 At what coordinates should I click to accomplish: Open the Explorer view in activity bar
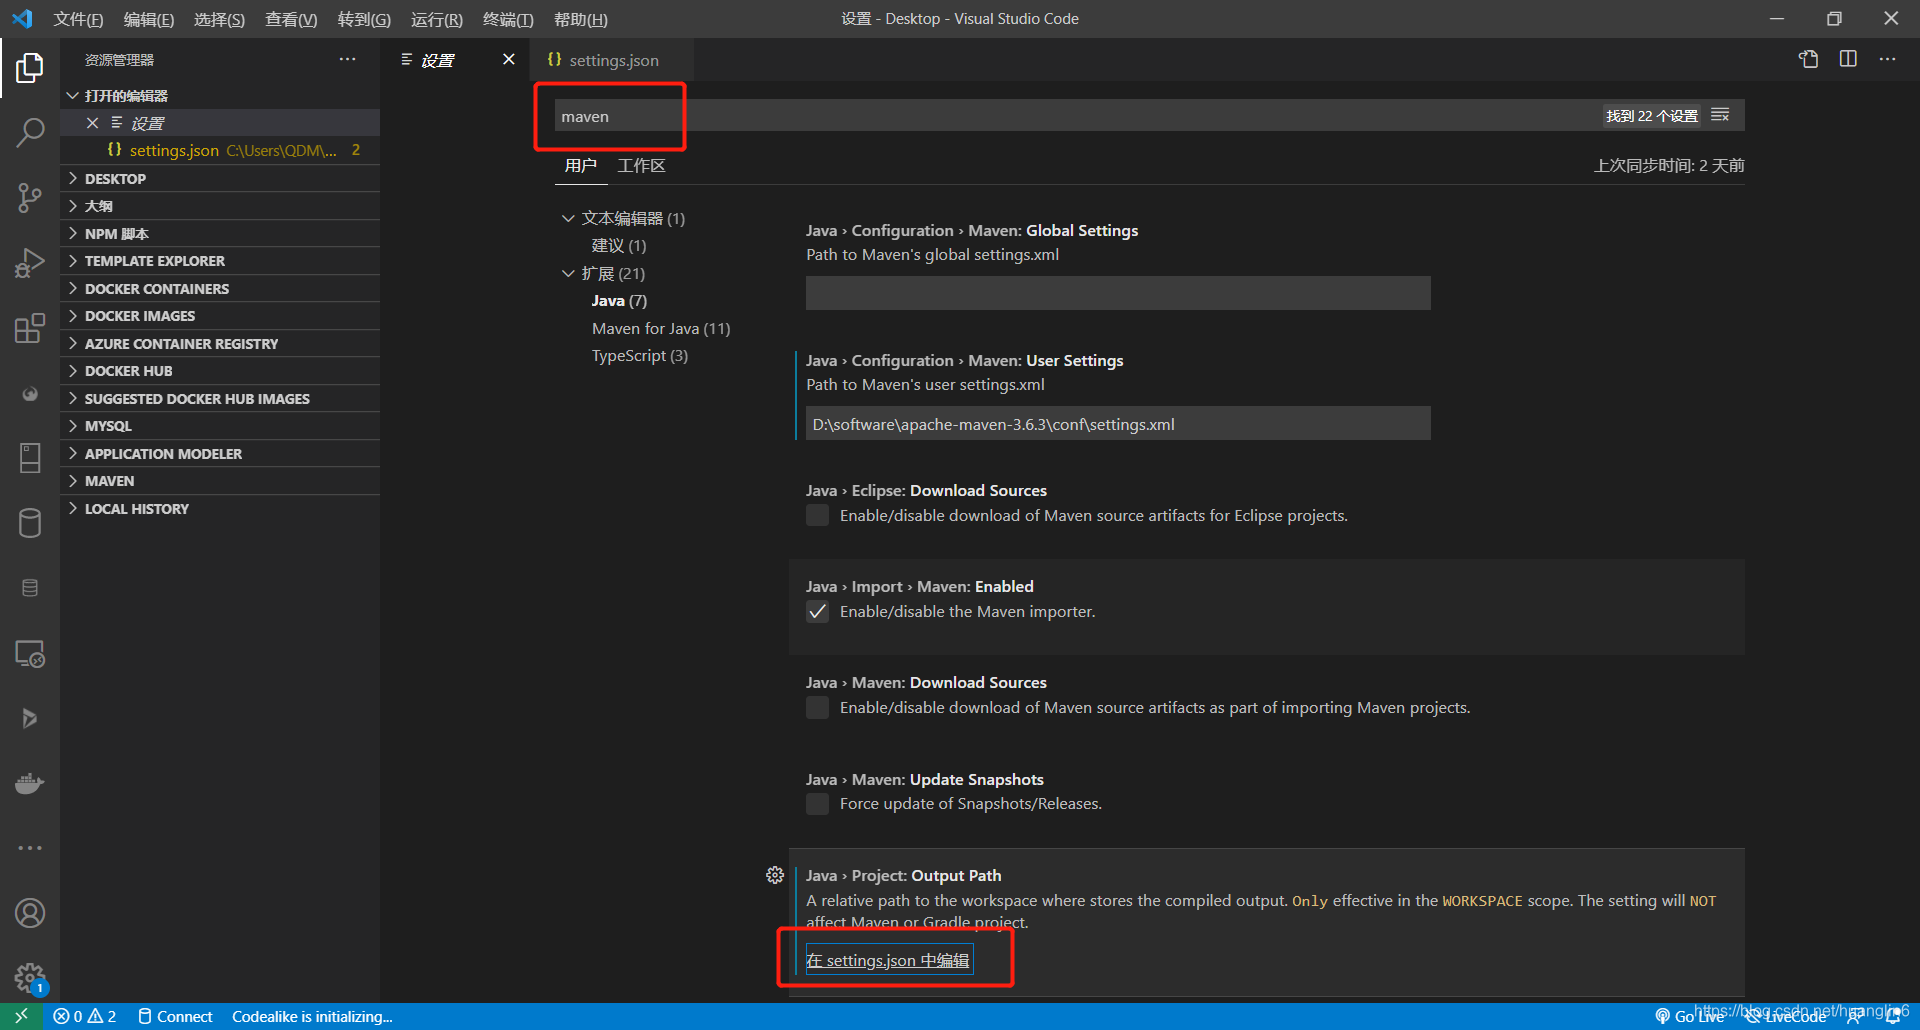point(30,68)
